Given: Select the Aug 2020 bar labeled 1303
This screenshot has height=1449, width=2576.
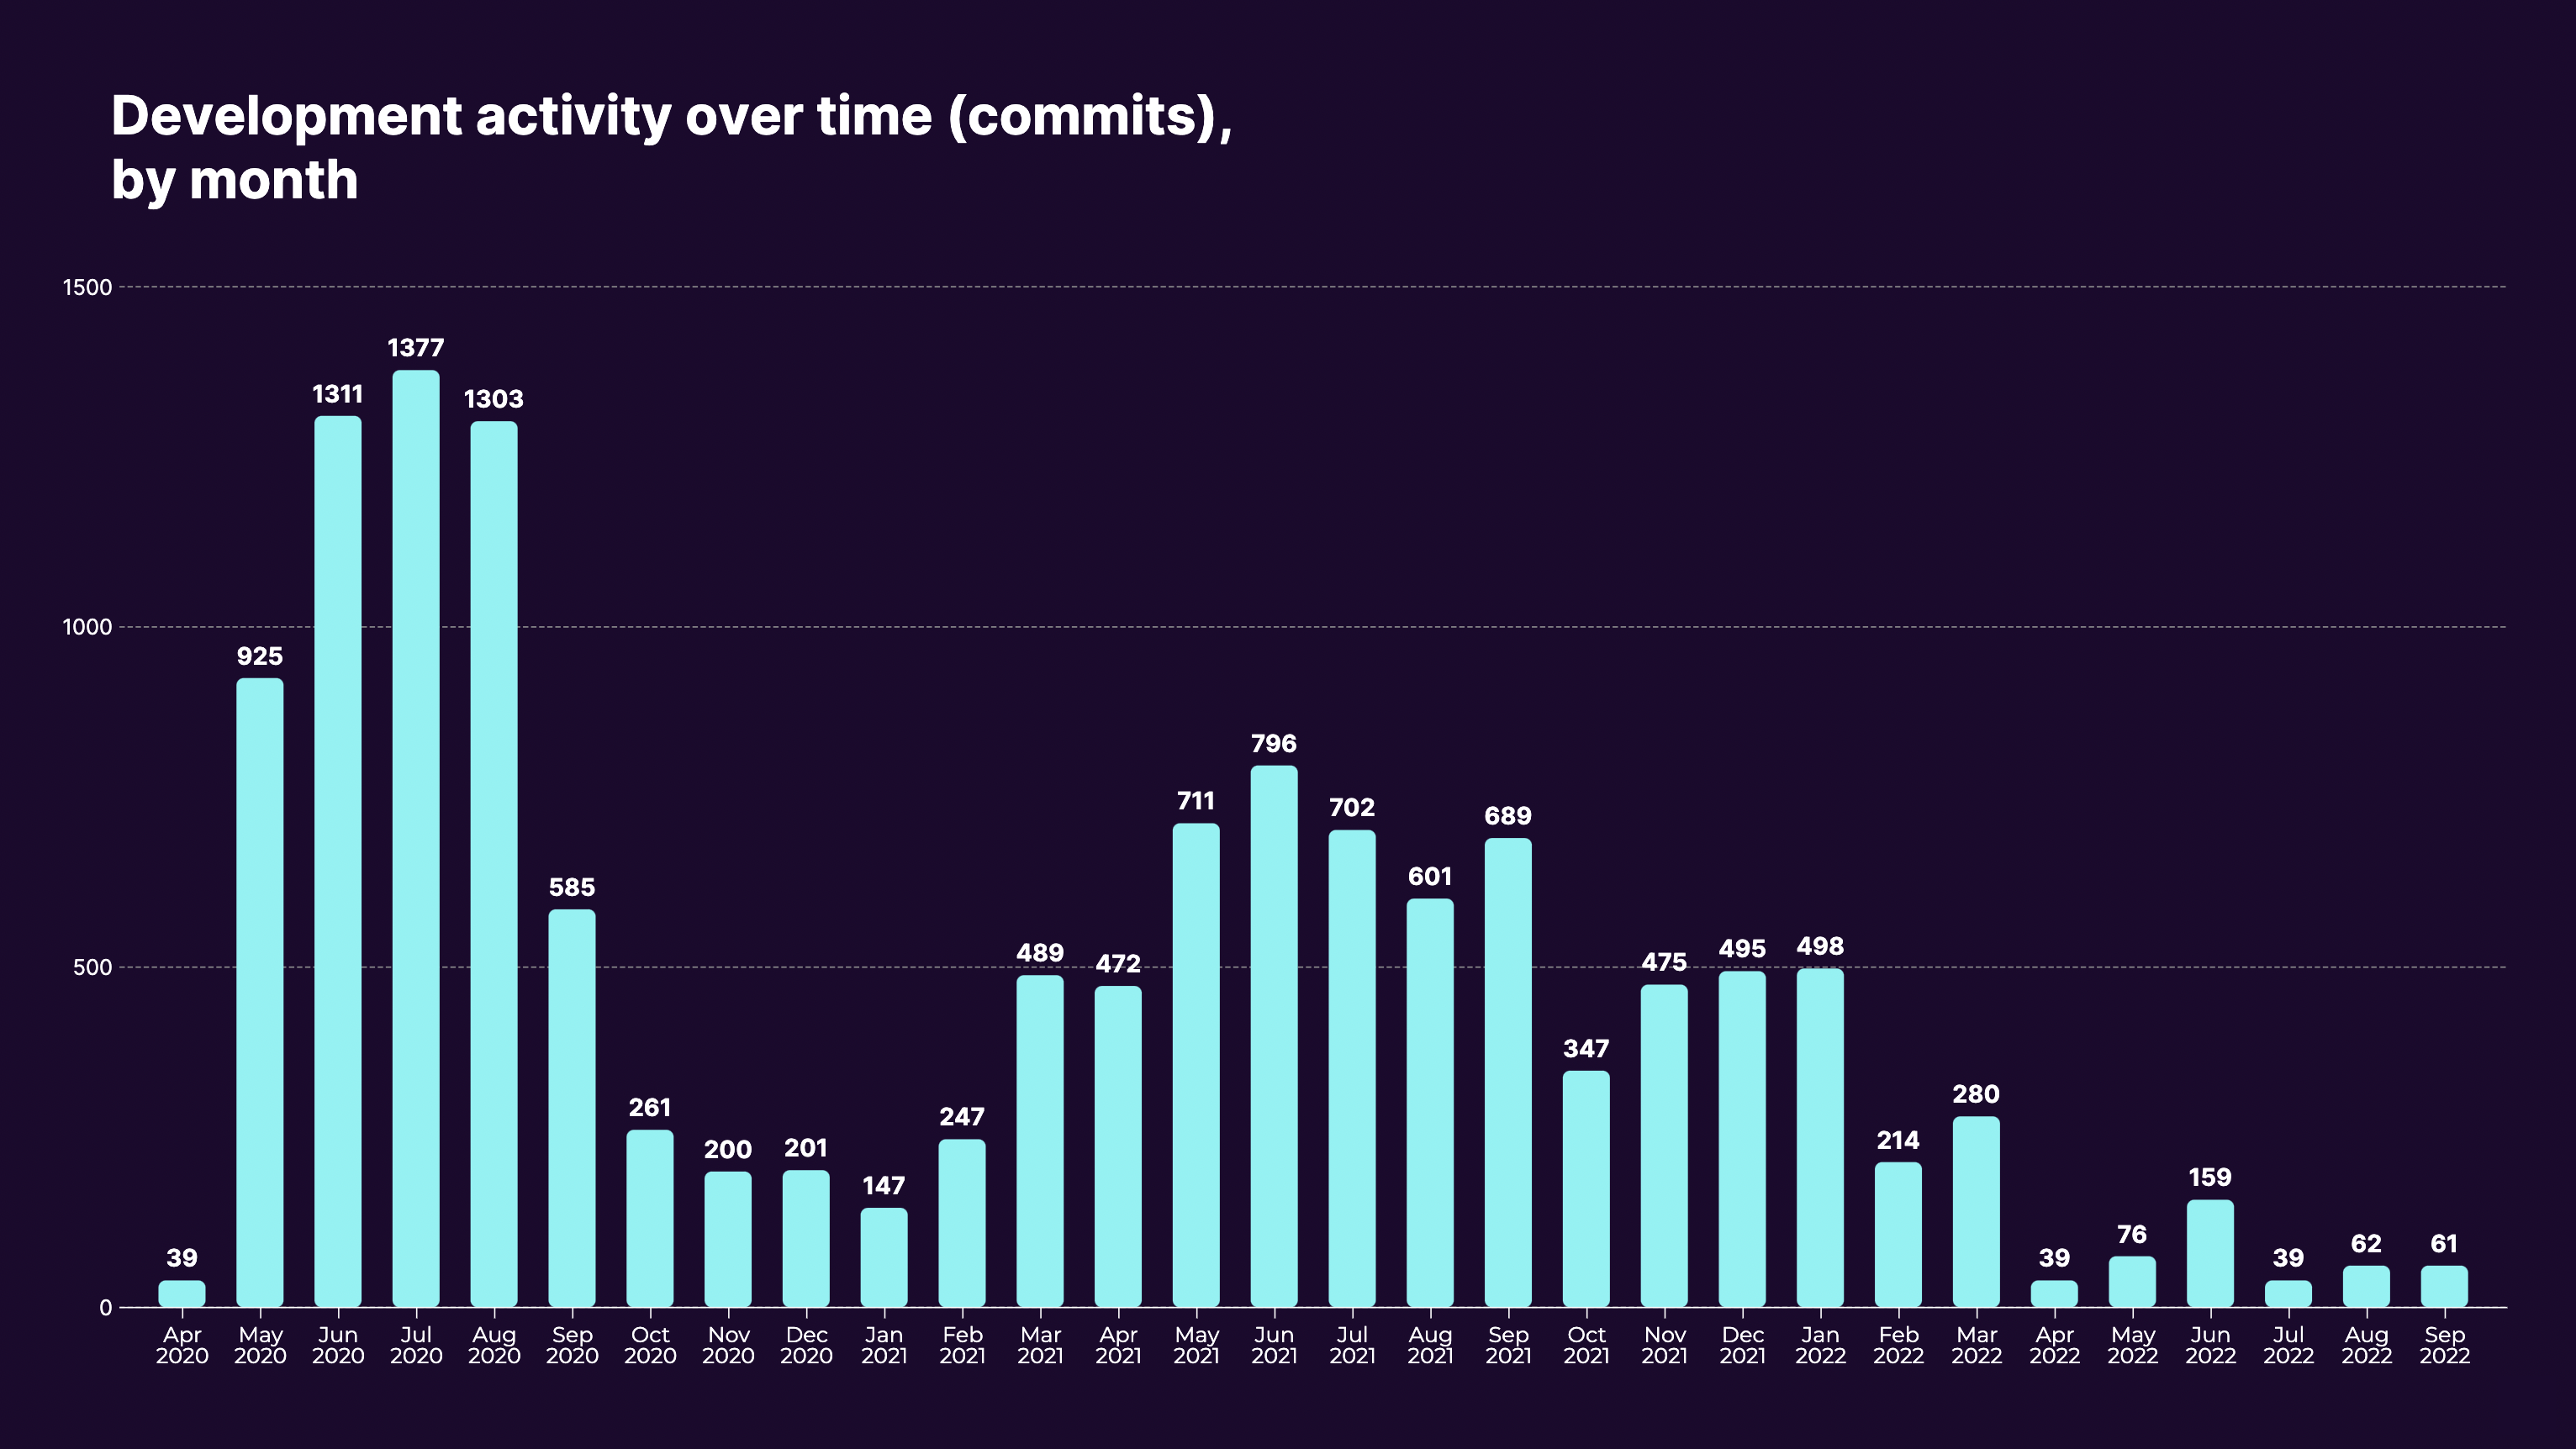Looking at the screenshot, I should [x=493, y=864].
